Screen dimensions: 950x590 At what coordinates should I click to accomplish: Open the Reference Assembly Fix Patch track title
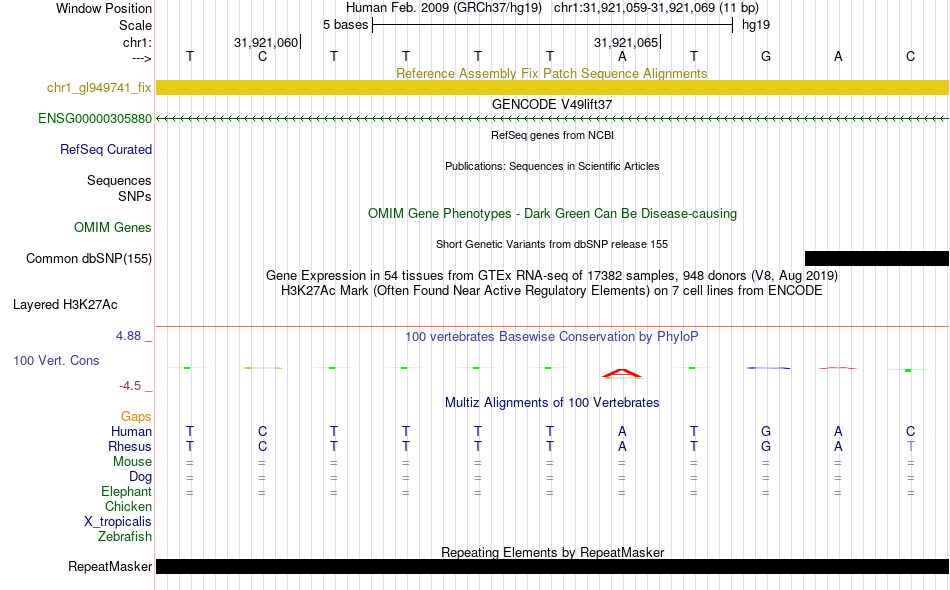coord(551,73)
